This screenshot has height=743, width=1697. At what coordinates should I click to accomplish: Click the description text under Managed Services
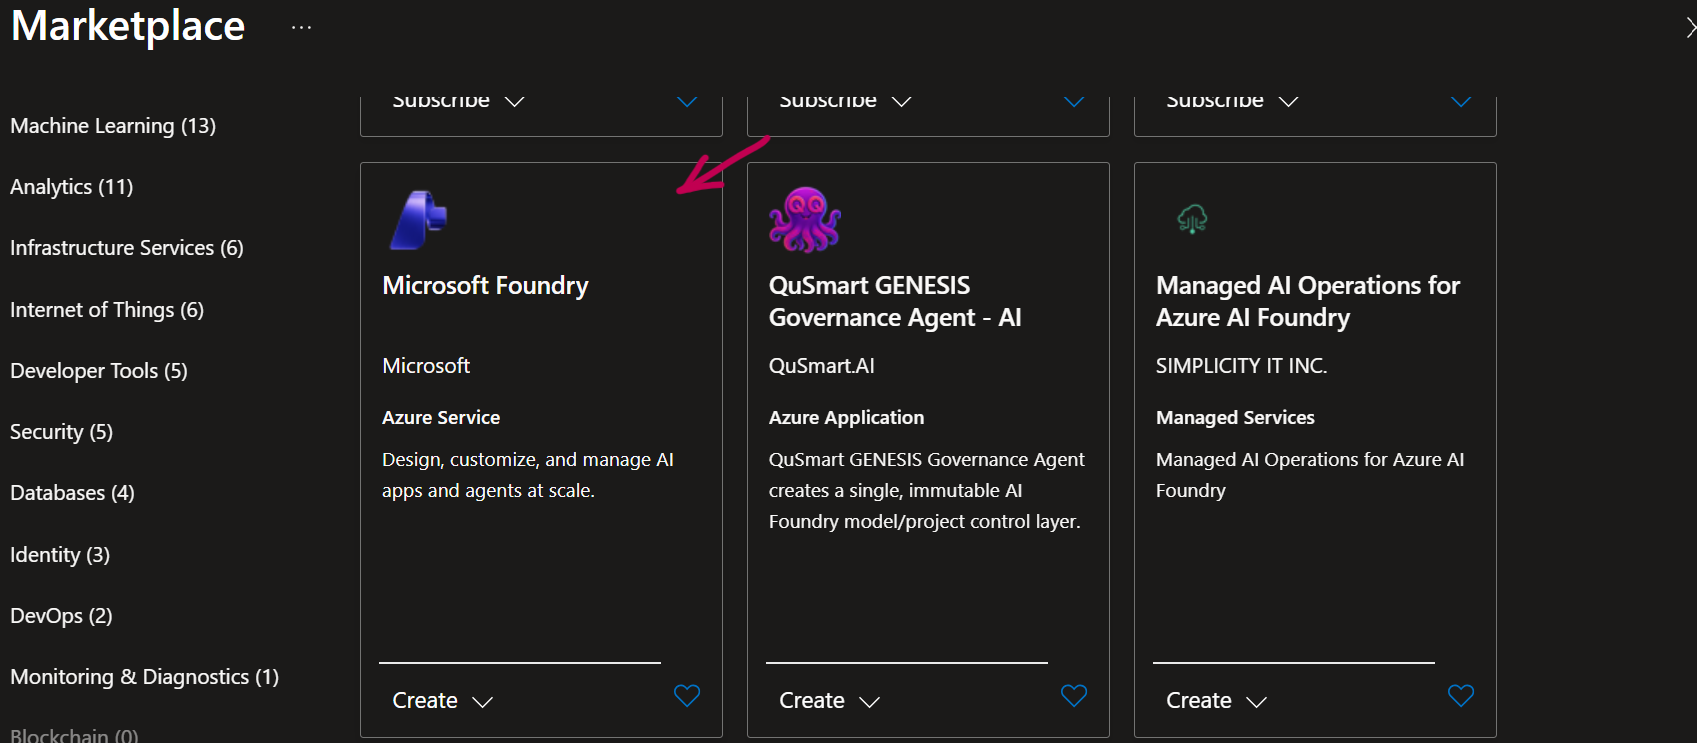[1310, 475]
